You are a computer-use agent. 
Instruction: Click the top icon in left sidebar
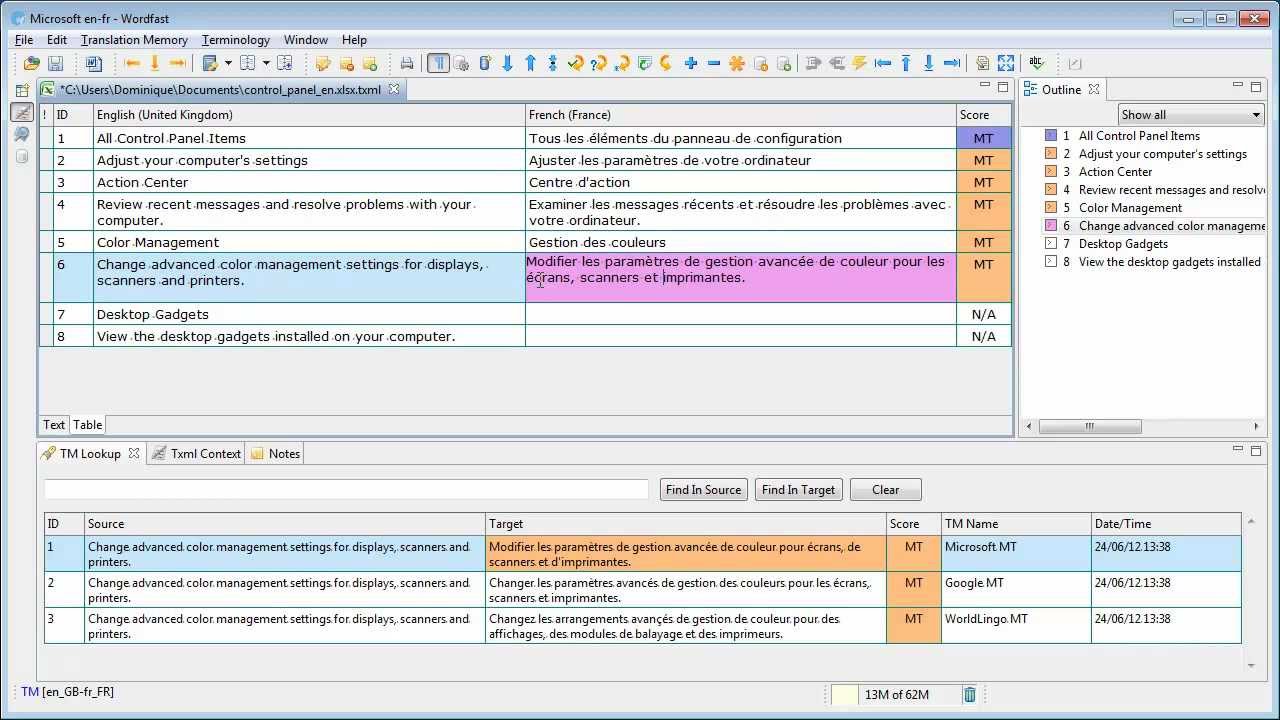tap(22, 90)
